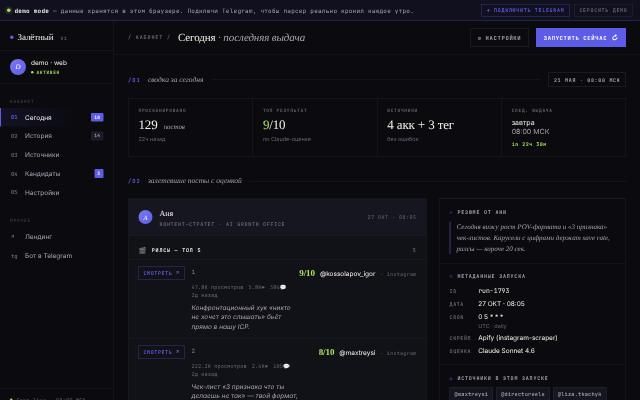Viewport: 640px width, 400px height.
Task: Click Смотреть for post number 1
Action: (x=161, y=273)
